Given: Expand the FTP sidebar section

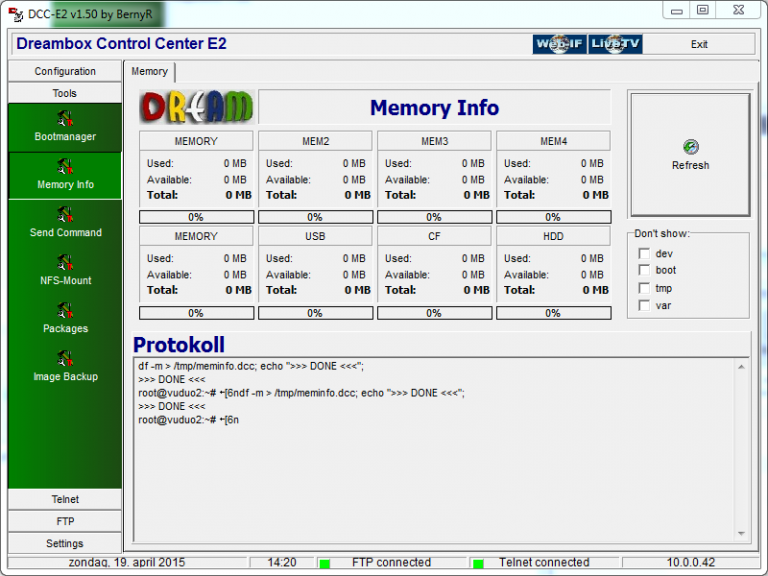Looking at the screenshot, I should coord(65,521).
